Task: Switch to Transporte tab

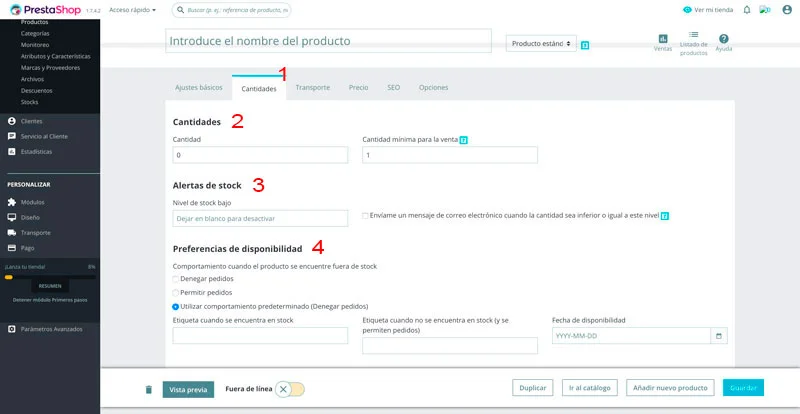Action: pyautogui.click(x=313, y=87)
